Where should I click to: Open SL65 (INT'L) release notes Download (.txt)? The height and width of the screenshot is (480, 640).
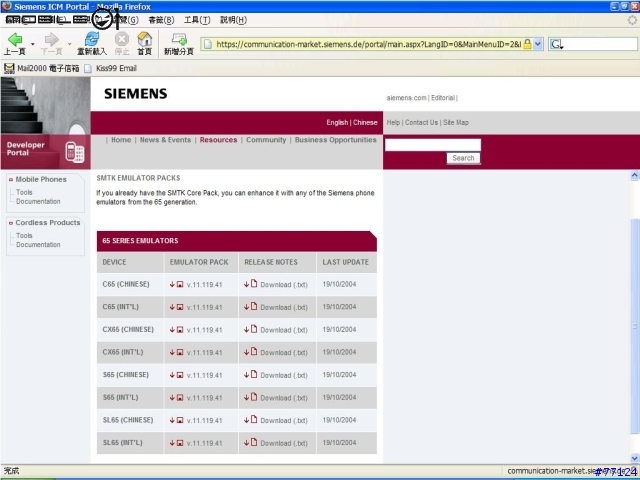pyautogui.click(x=284, y=443)
